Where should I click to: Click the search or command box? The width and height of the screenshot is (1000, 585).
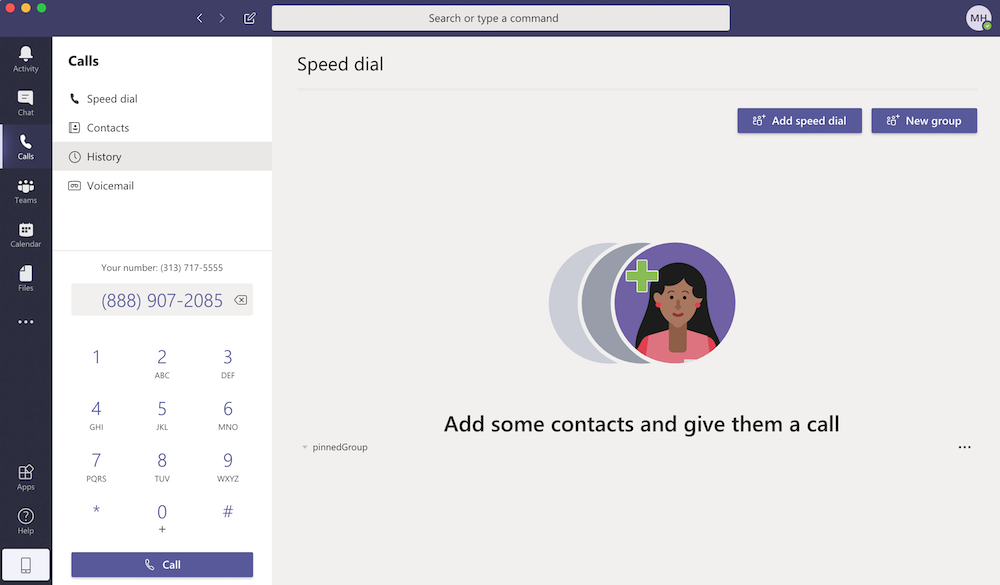point(501,18)
